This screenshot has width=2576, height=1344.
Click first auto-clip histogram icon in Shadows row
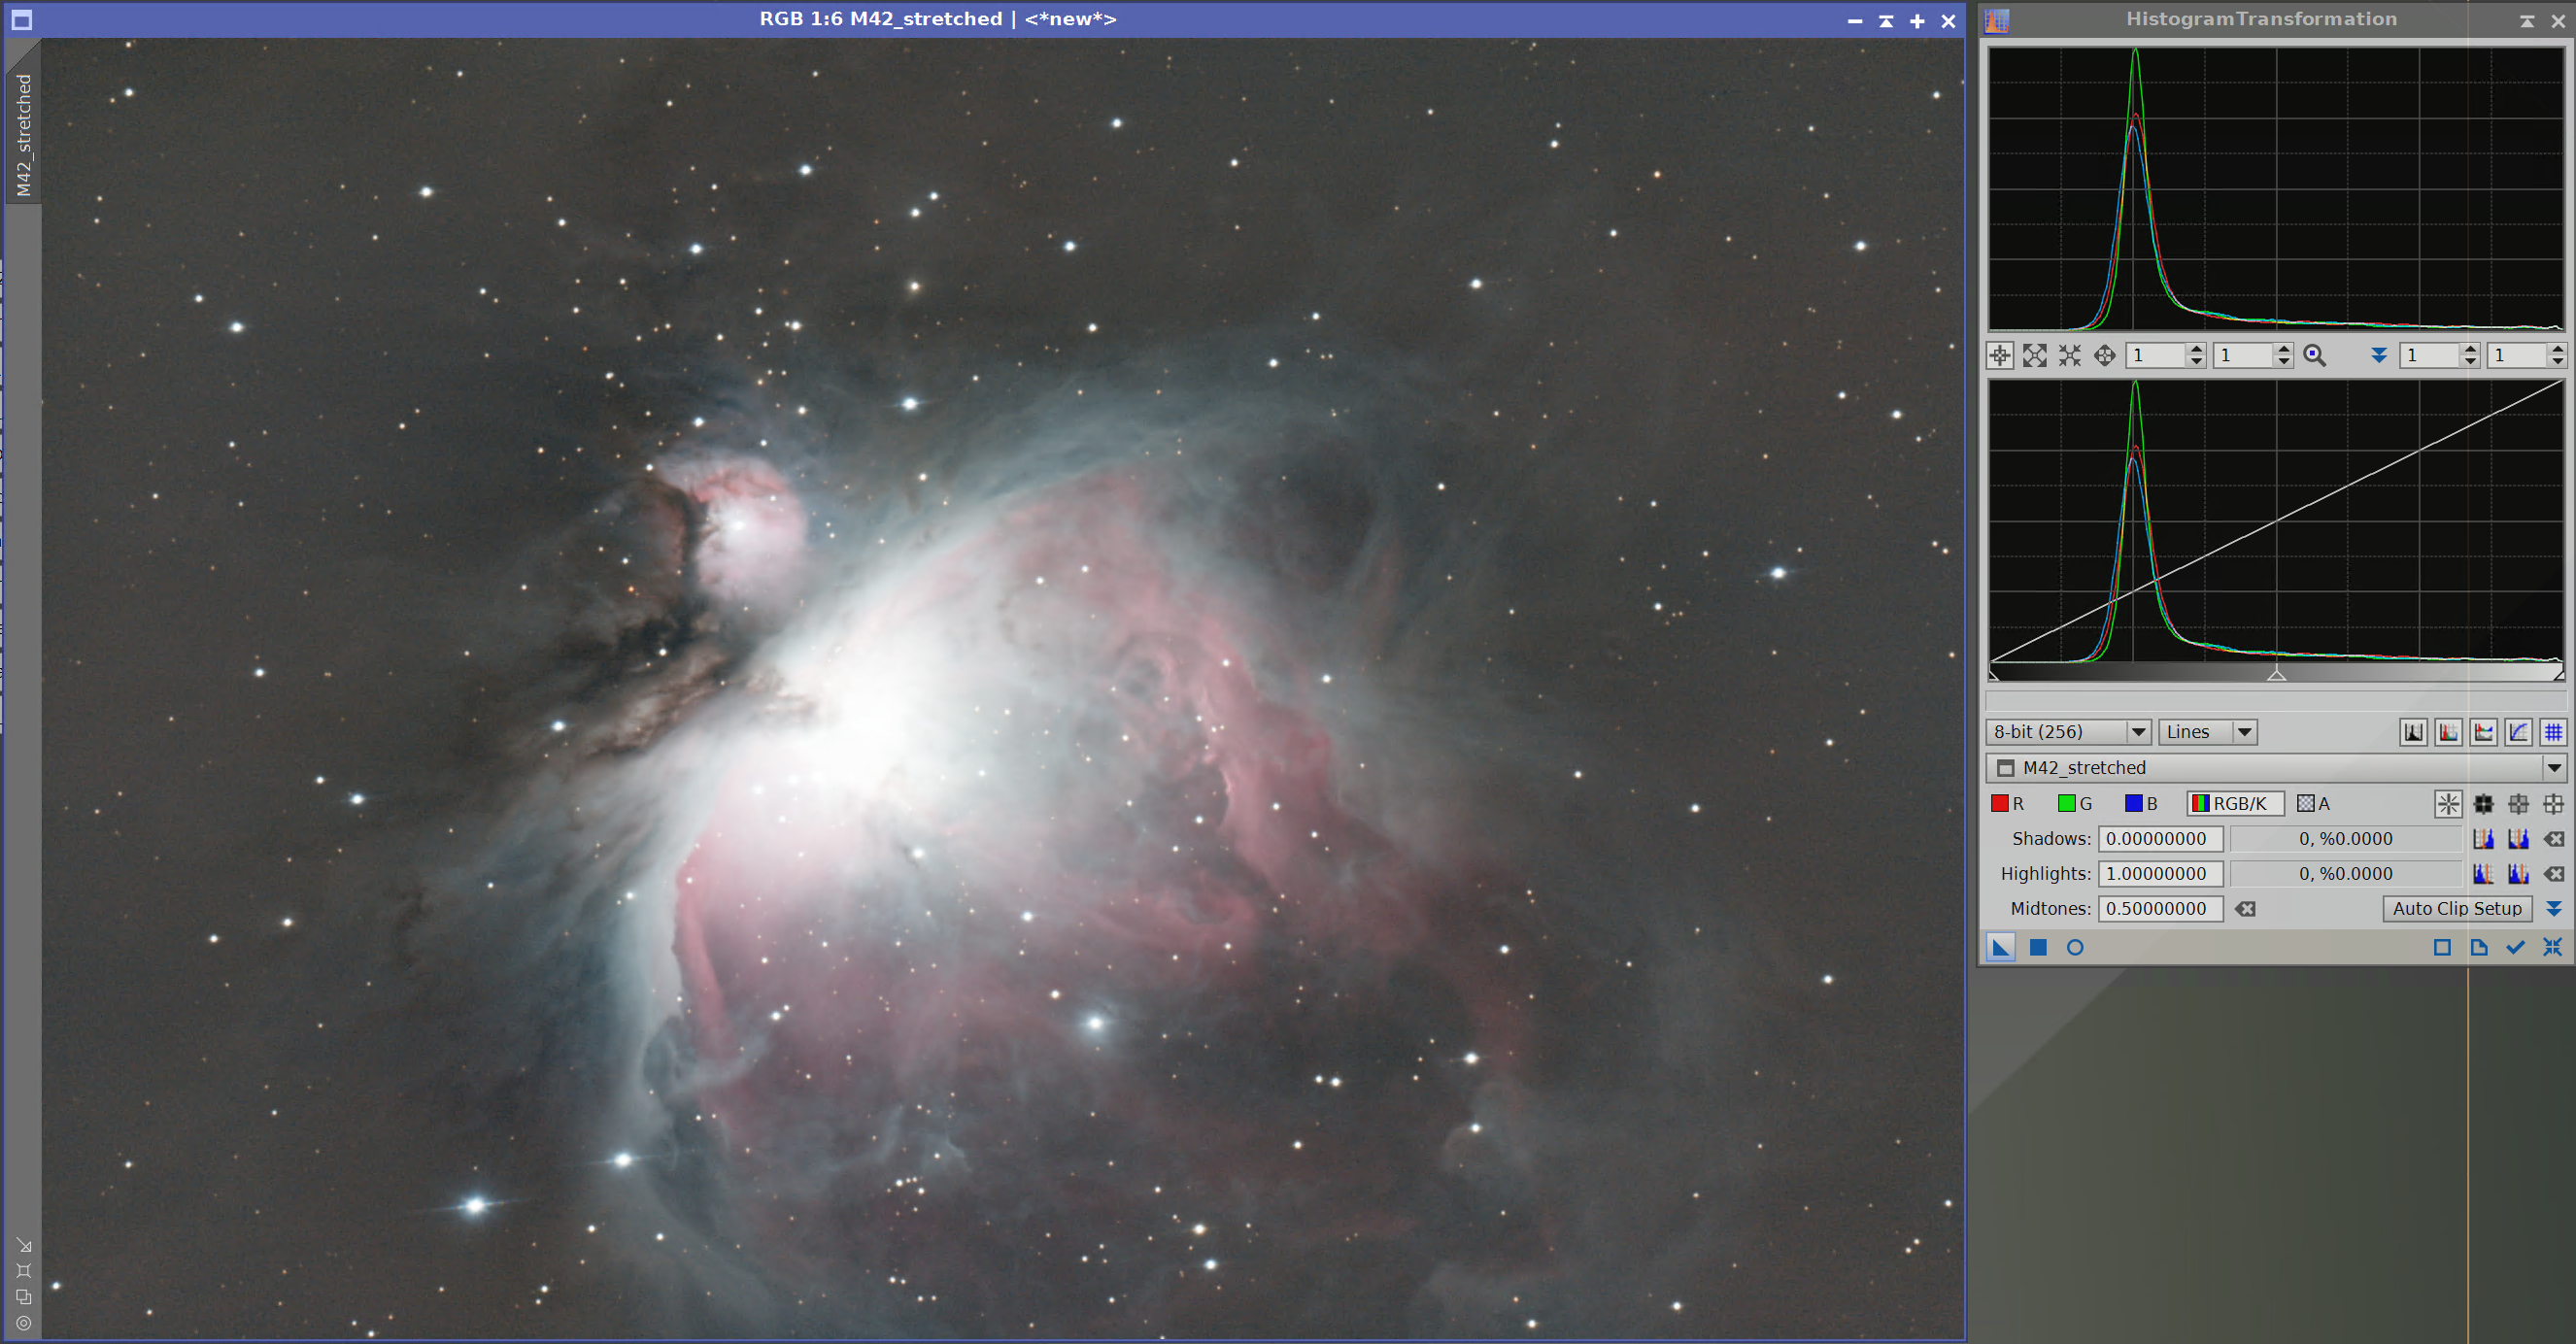coord(2483,839)
